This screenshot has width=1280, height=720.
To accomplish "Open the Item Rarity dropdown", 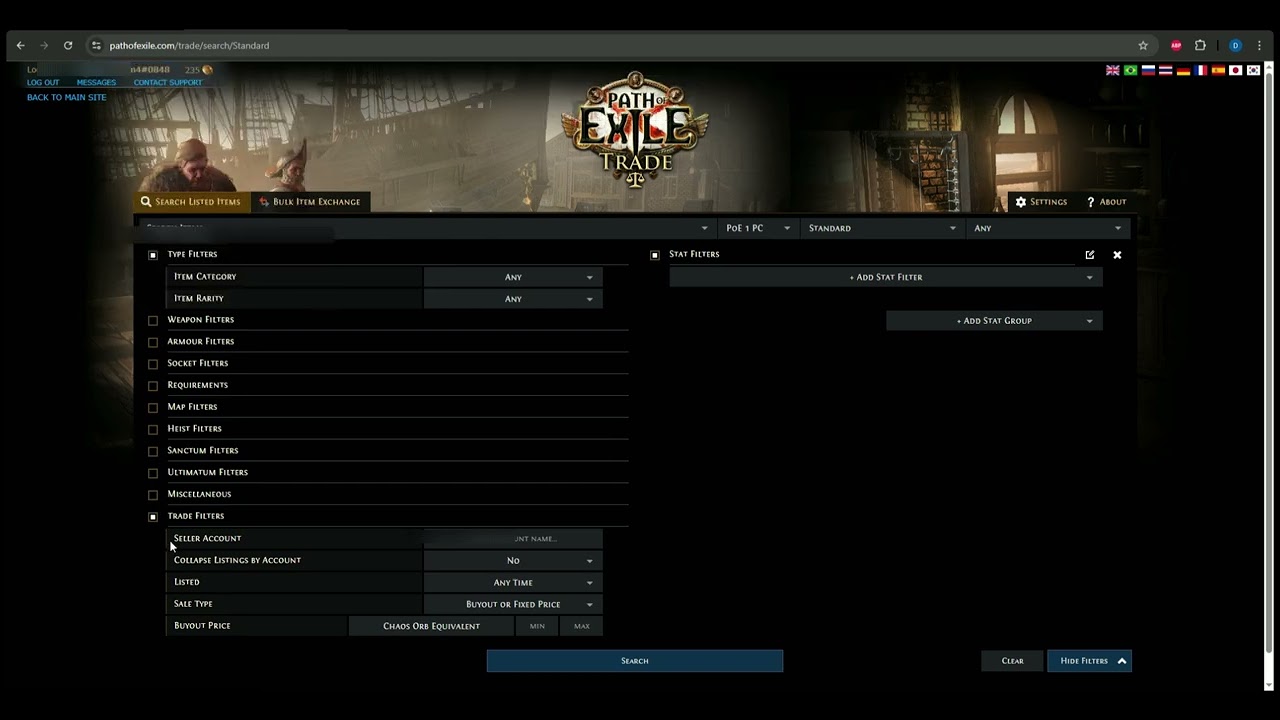I will (x=513, y=299).
